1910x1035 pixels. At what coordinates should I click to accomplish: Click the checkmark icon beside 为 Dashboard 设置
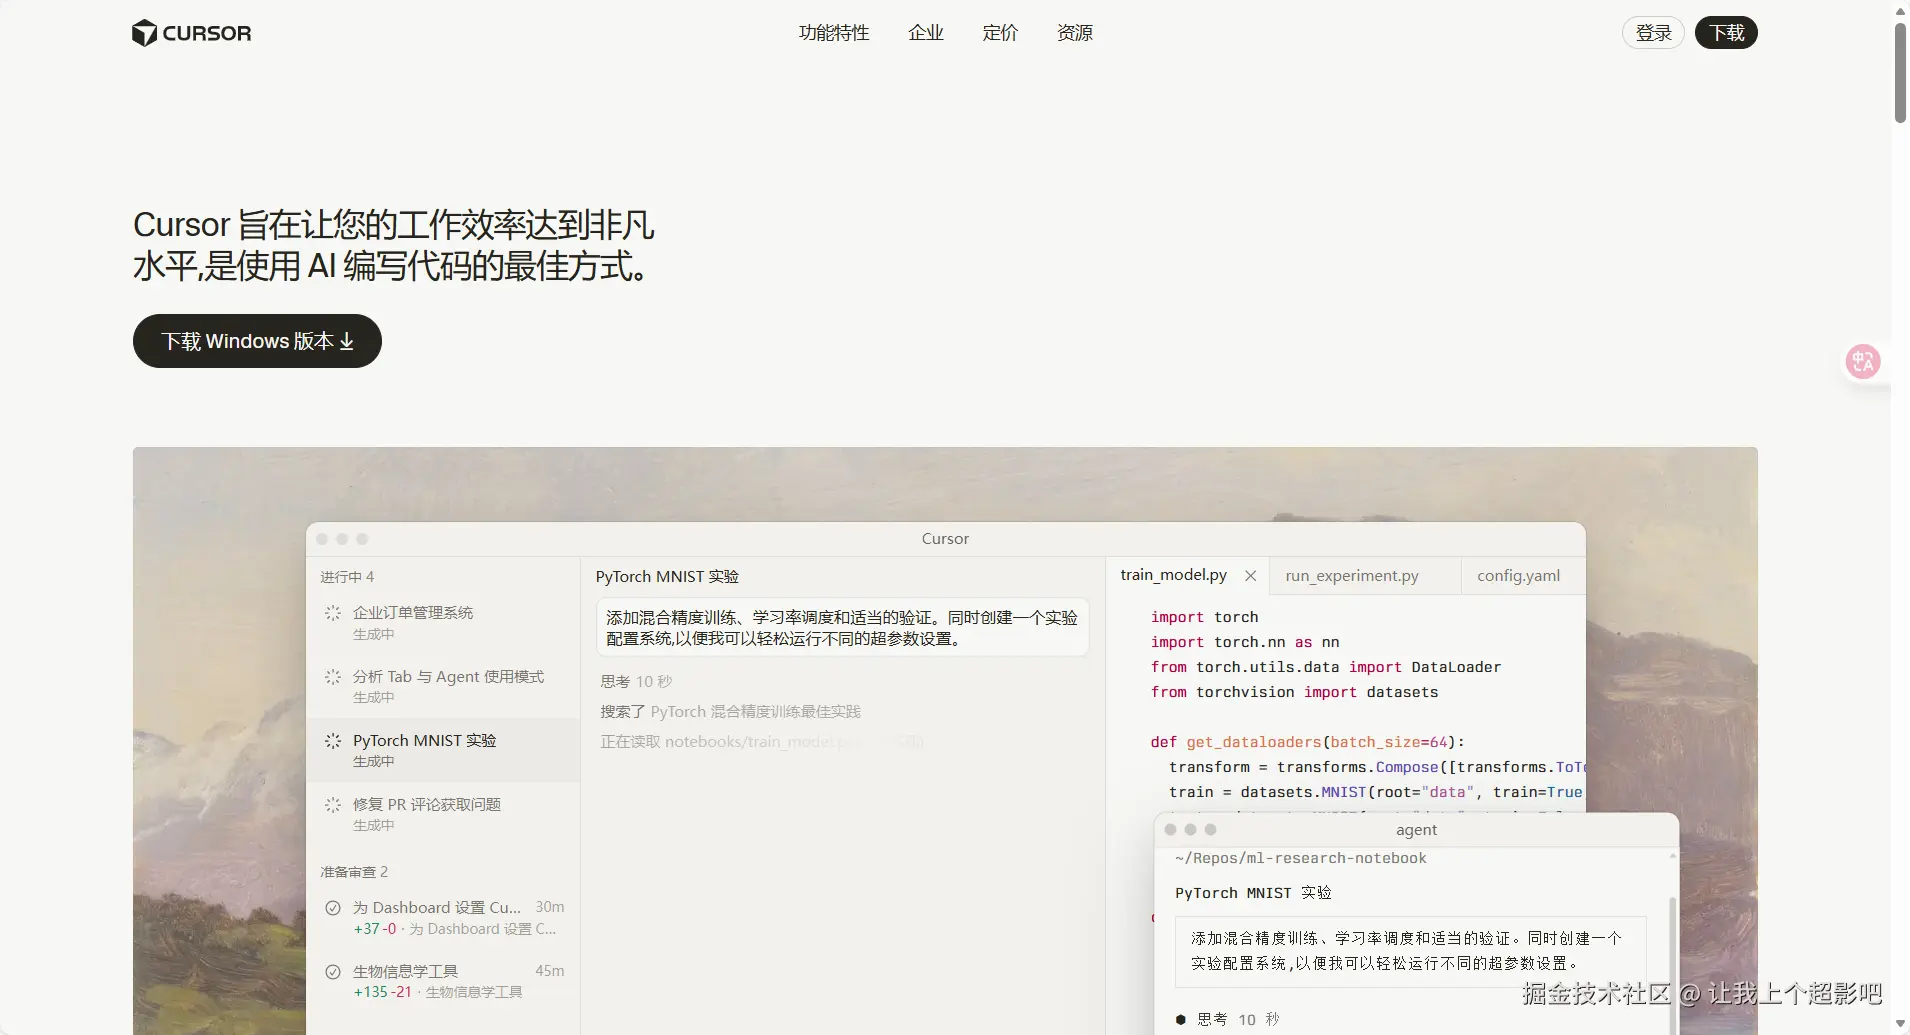pos(333,908)
